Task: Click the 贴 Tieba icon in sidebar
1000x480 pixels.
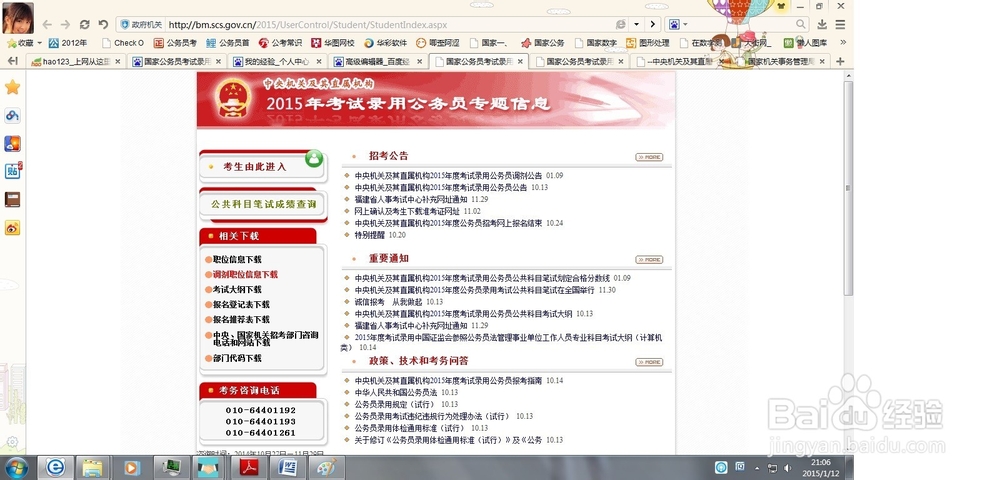Action: tap(12, 171)
